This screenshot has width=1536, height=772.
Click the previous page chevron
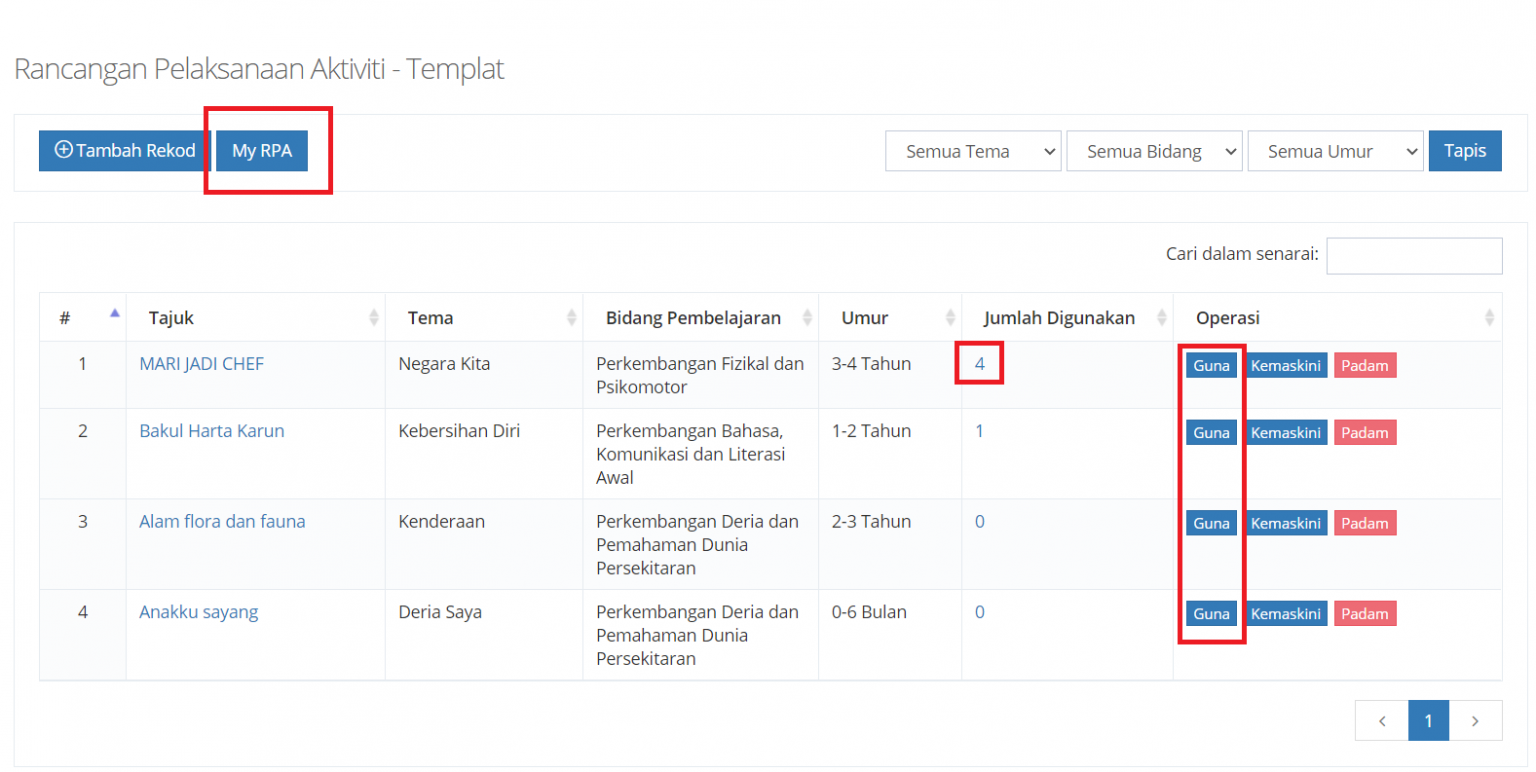point(1382,720)
